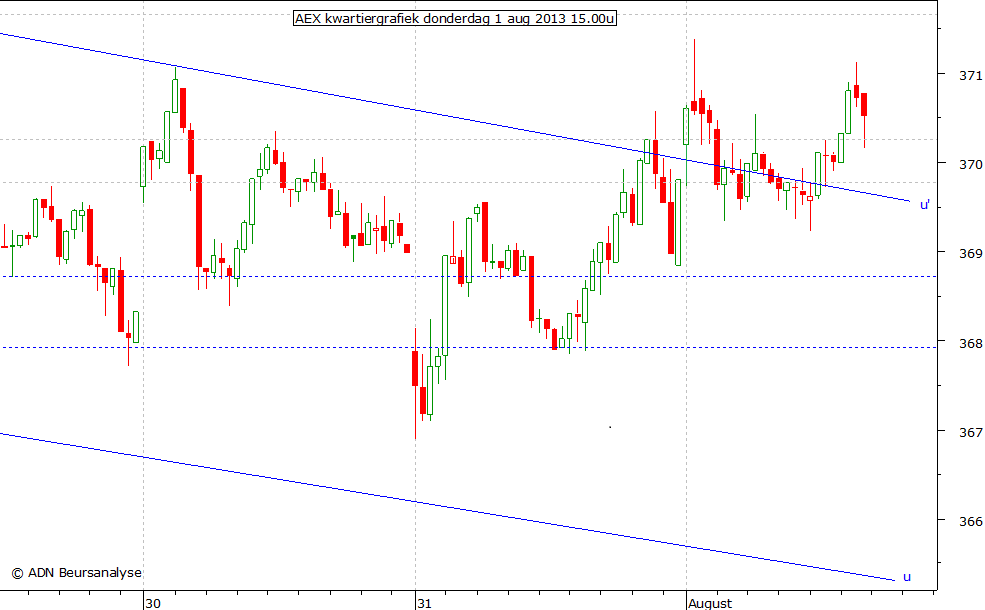
Task: Click the lower trendline label u
Action: coord(906,577)
